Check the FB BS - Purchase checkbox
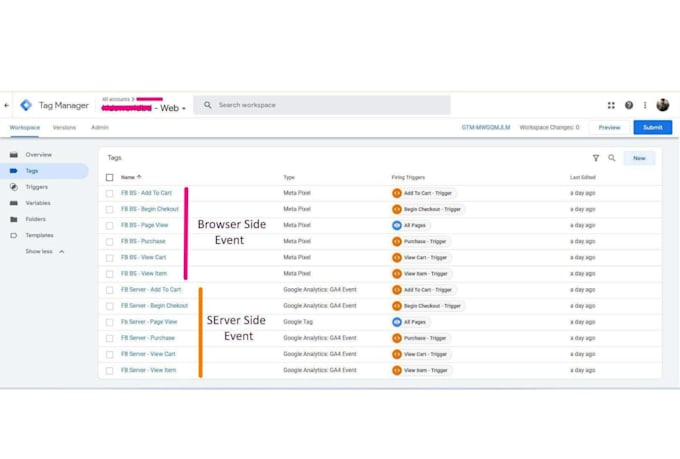The height and width of the screenshot is (459, 680). point(109,242)
